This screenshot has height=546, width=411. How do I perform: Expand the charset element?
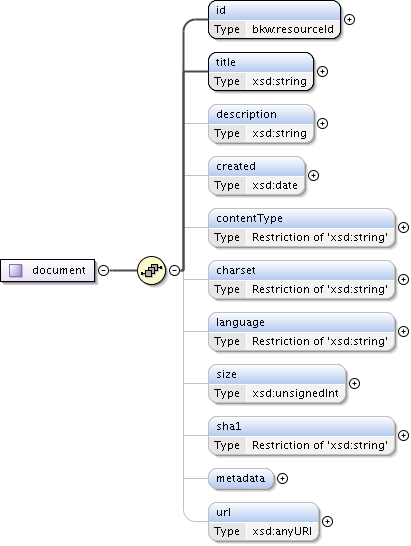(403, 279)
